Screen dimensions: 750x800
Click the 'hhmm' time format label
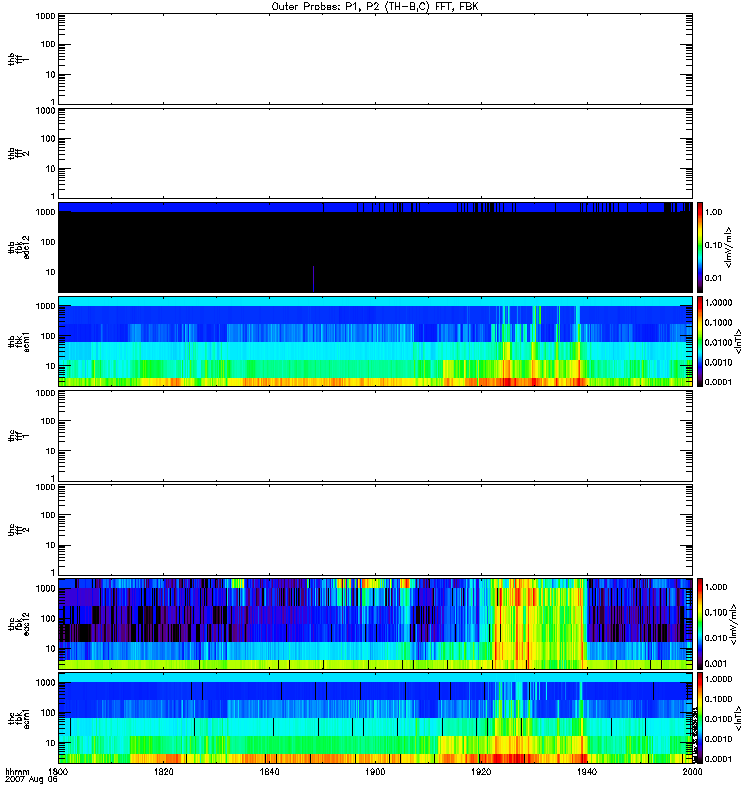click(17, 771)
